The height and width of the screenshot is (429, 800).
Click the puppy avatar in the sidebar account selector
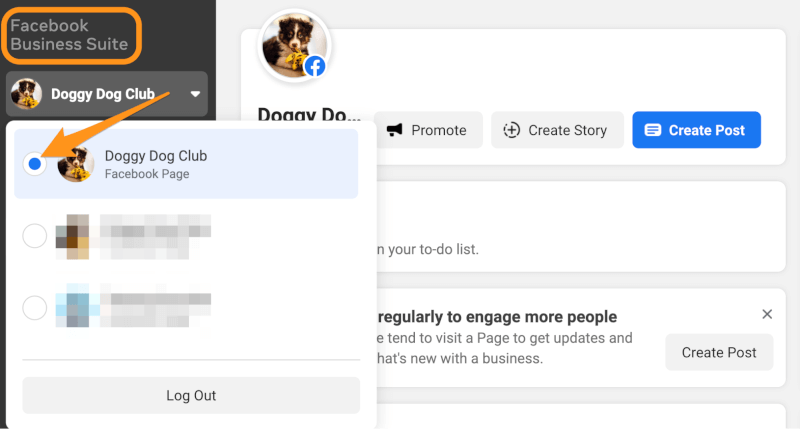27,94
